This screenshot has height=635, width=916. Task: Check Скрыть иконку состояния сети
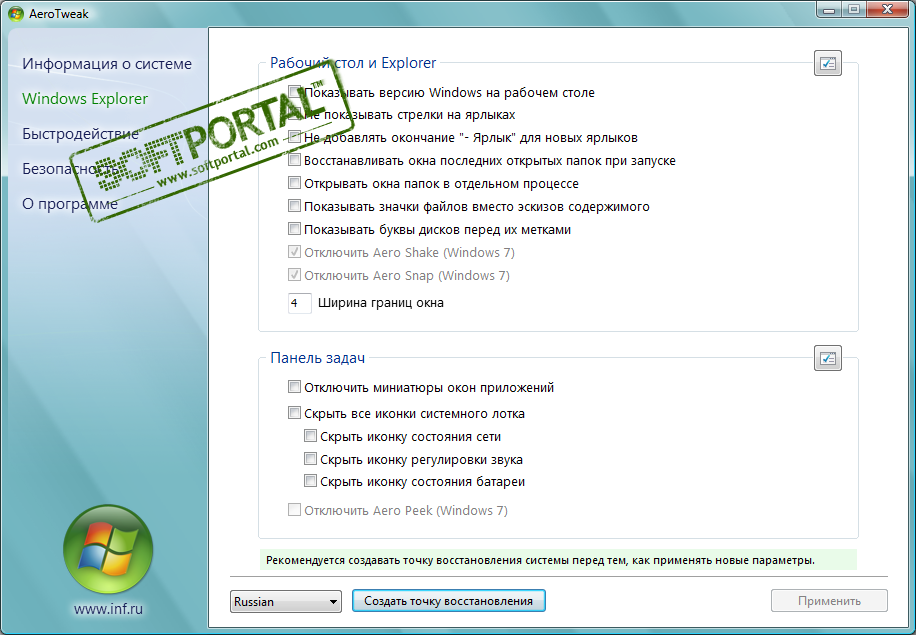coord(310,436)
